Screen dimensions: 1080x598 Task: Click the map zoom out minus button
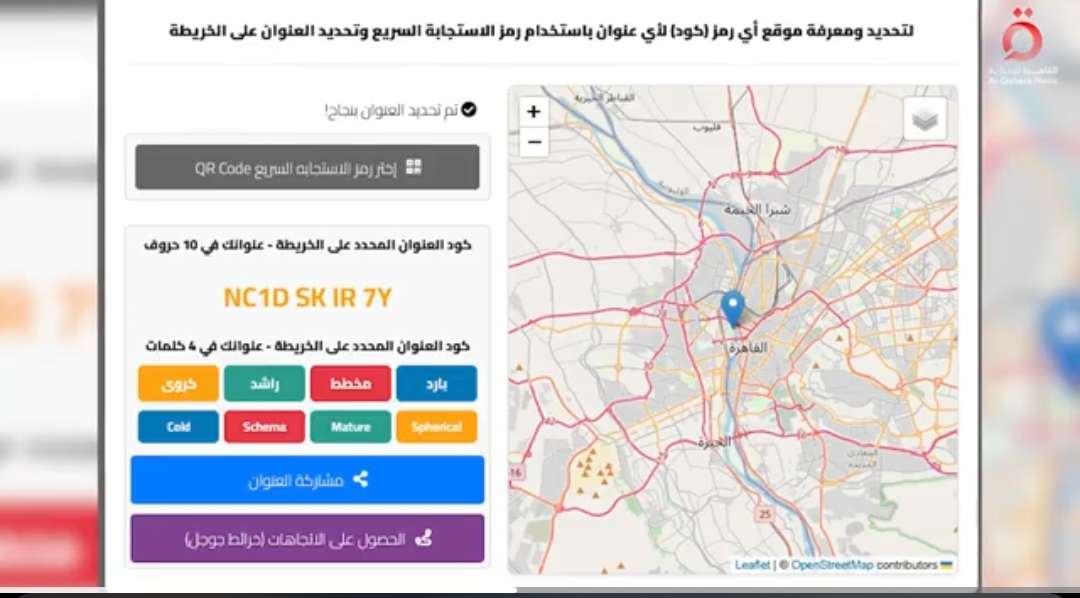534,142
